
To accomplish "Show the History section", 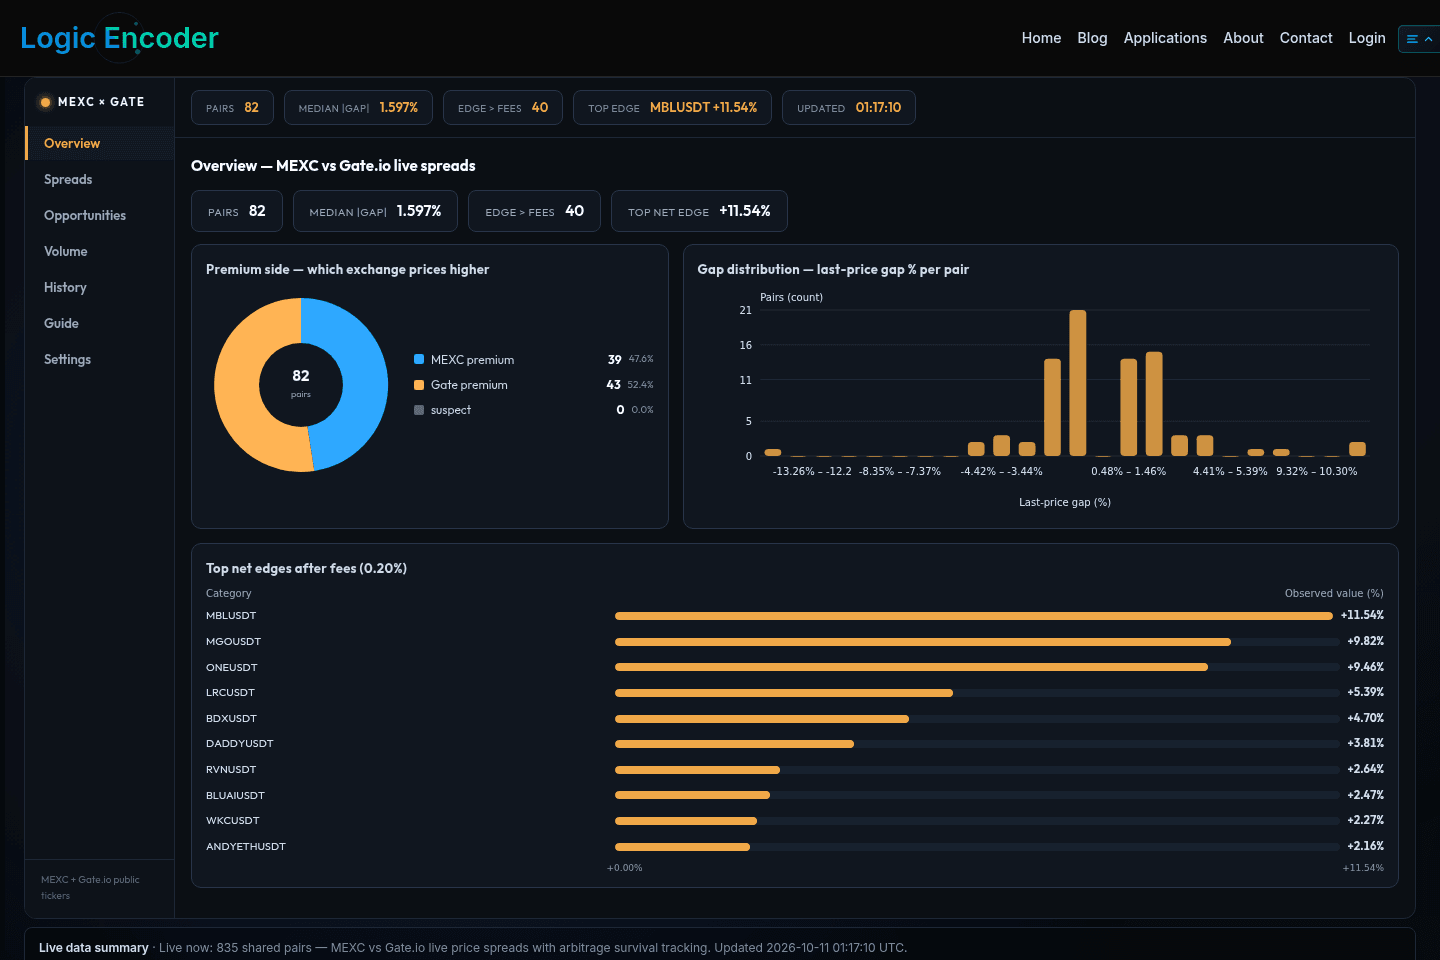I will 99,287.
